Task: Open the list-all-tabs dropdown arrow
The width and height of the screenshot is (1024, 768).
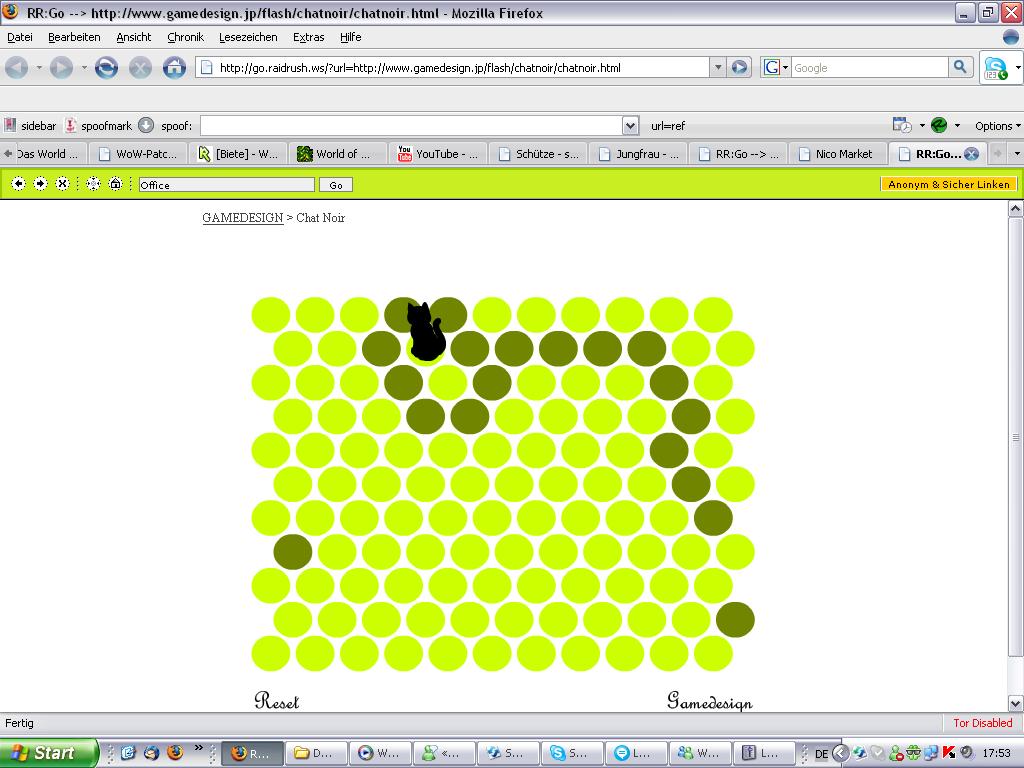Action: pos(1016,153)
